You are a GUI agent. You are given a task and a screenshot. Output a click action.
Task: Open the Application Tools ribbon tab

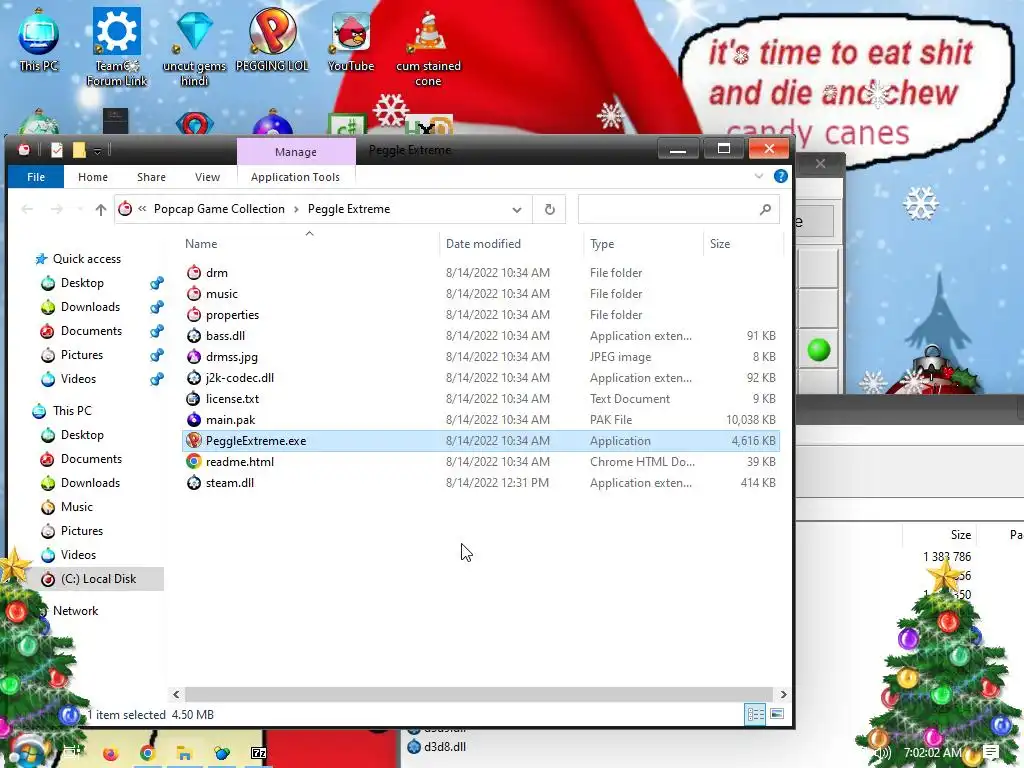tap(295, 177)
